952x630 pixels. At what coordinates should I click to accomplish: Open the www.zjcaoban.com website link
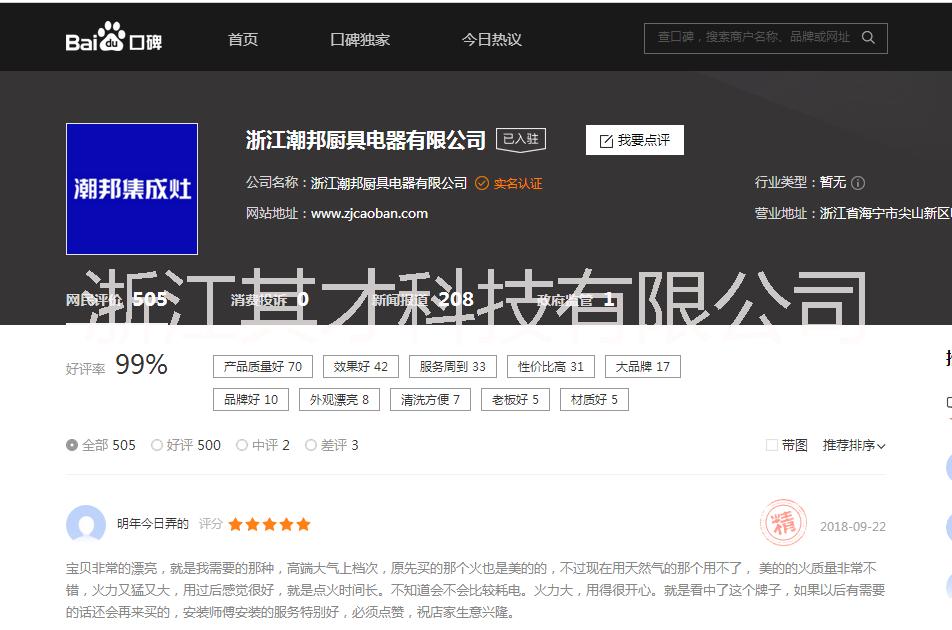pyautogui.click(x=369, y=214)
